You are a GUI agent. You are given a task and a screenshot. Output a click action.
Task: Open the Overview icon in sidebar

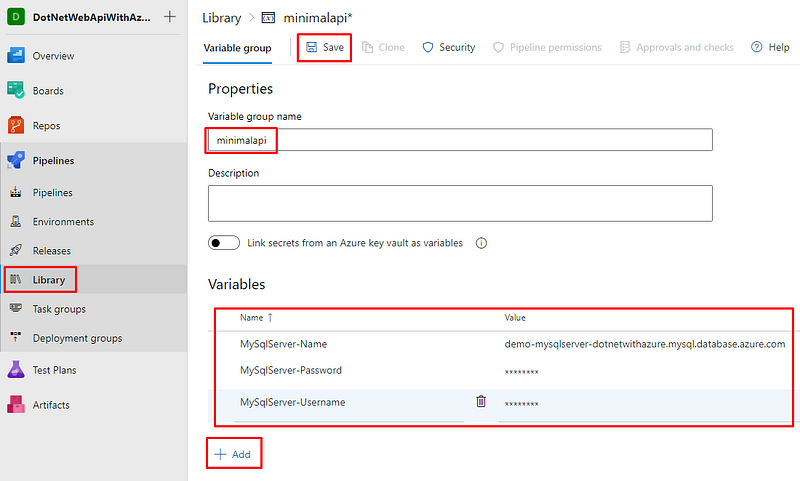tap(16, 56)
